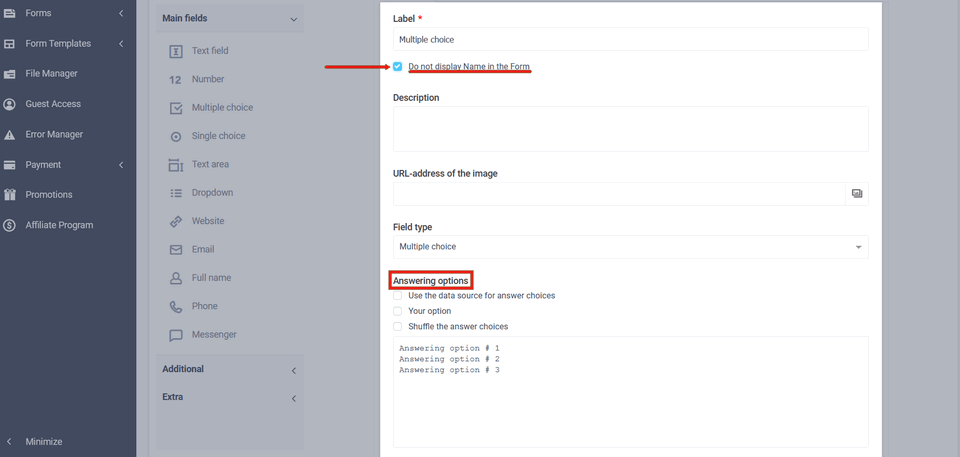Click the Full name person icon
The image size is (960, 457).
point(176,278)
